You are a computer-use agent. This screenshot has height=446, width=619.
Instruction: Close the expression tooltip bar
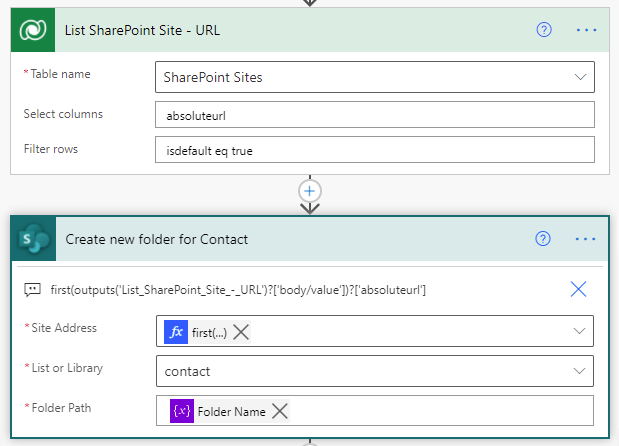click(x=578, y=289)
